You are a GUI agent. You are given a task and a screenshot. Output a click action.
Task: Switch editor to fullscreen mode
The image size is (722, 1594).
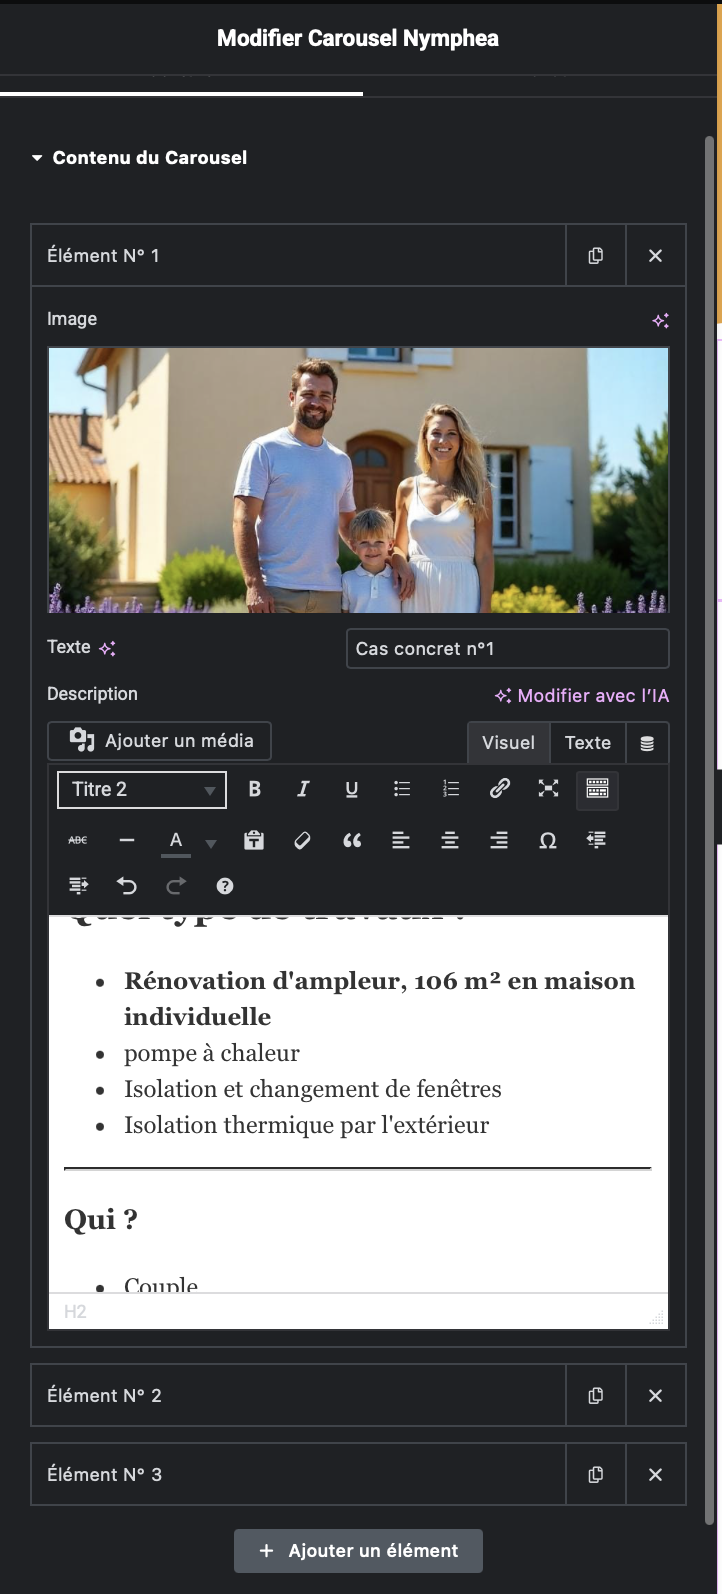[549, 789]
